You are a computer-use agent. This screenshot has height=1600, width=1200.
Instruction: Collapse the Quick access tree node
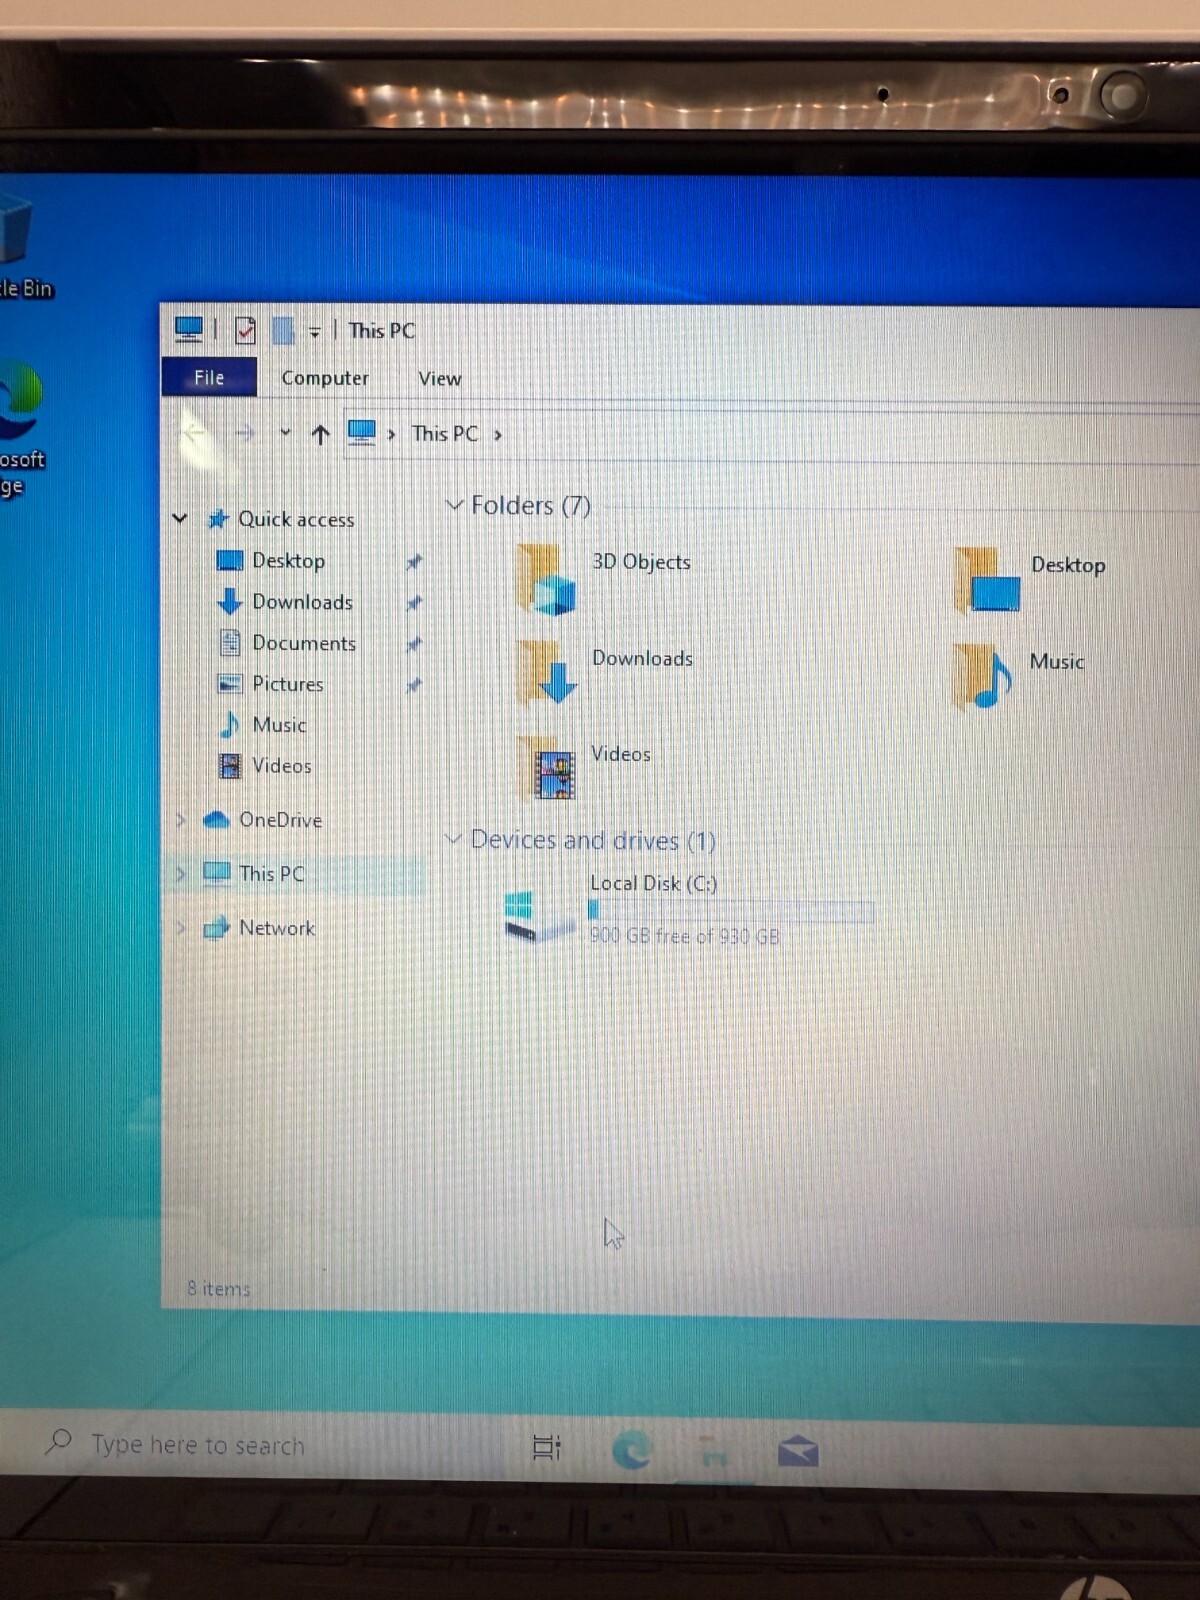coord(180,518)
